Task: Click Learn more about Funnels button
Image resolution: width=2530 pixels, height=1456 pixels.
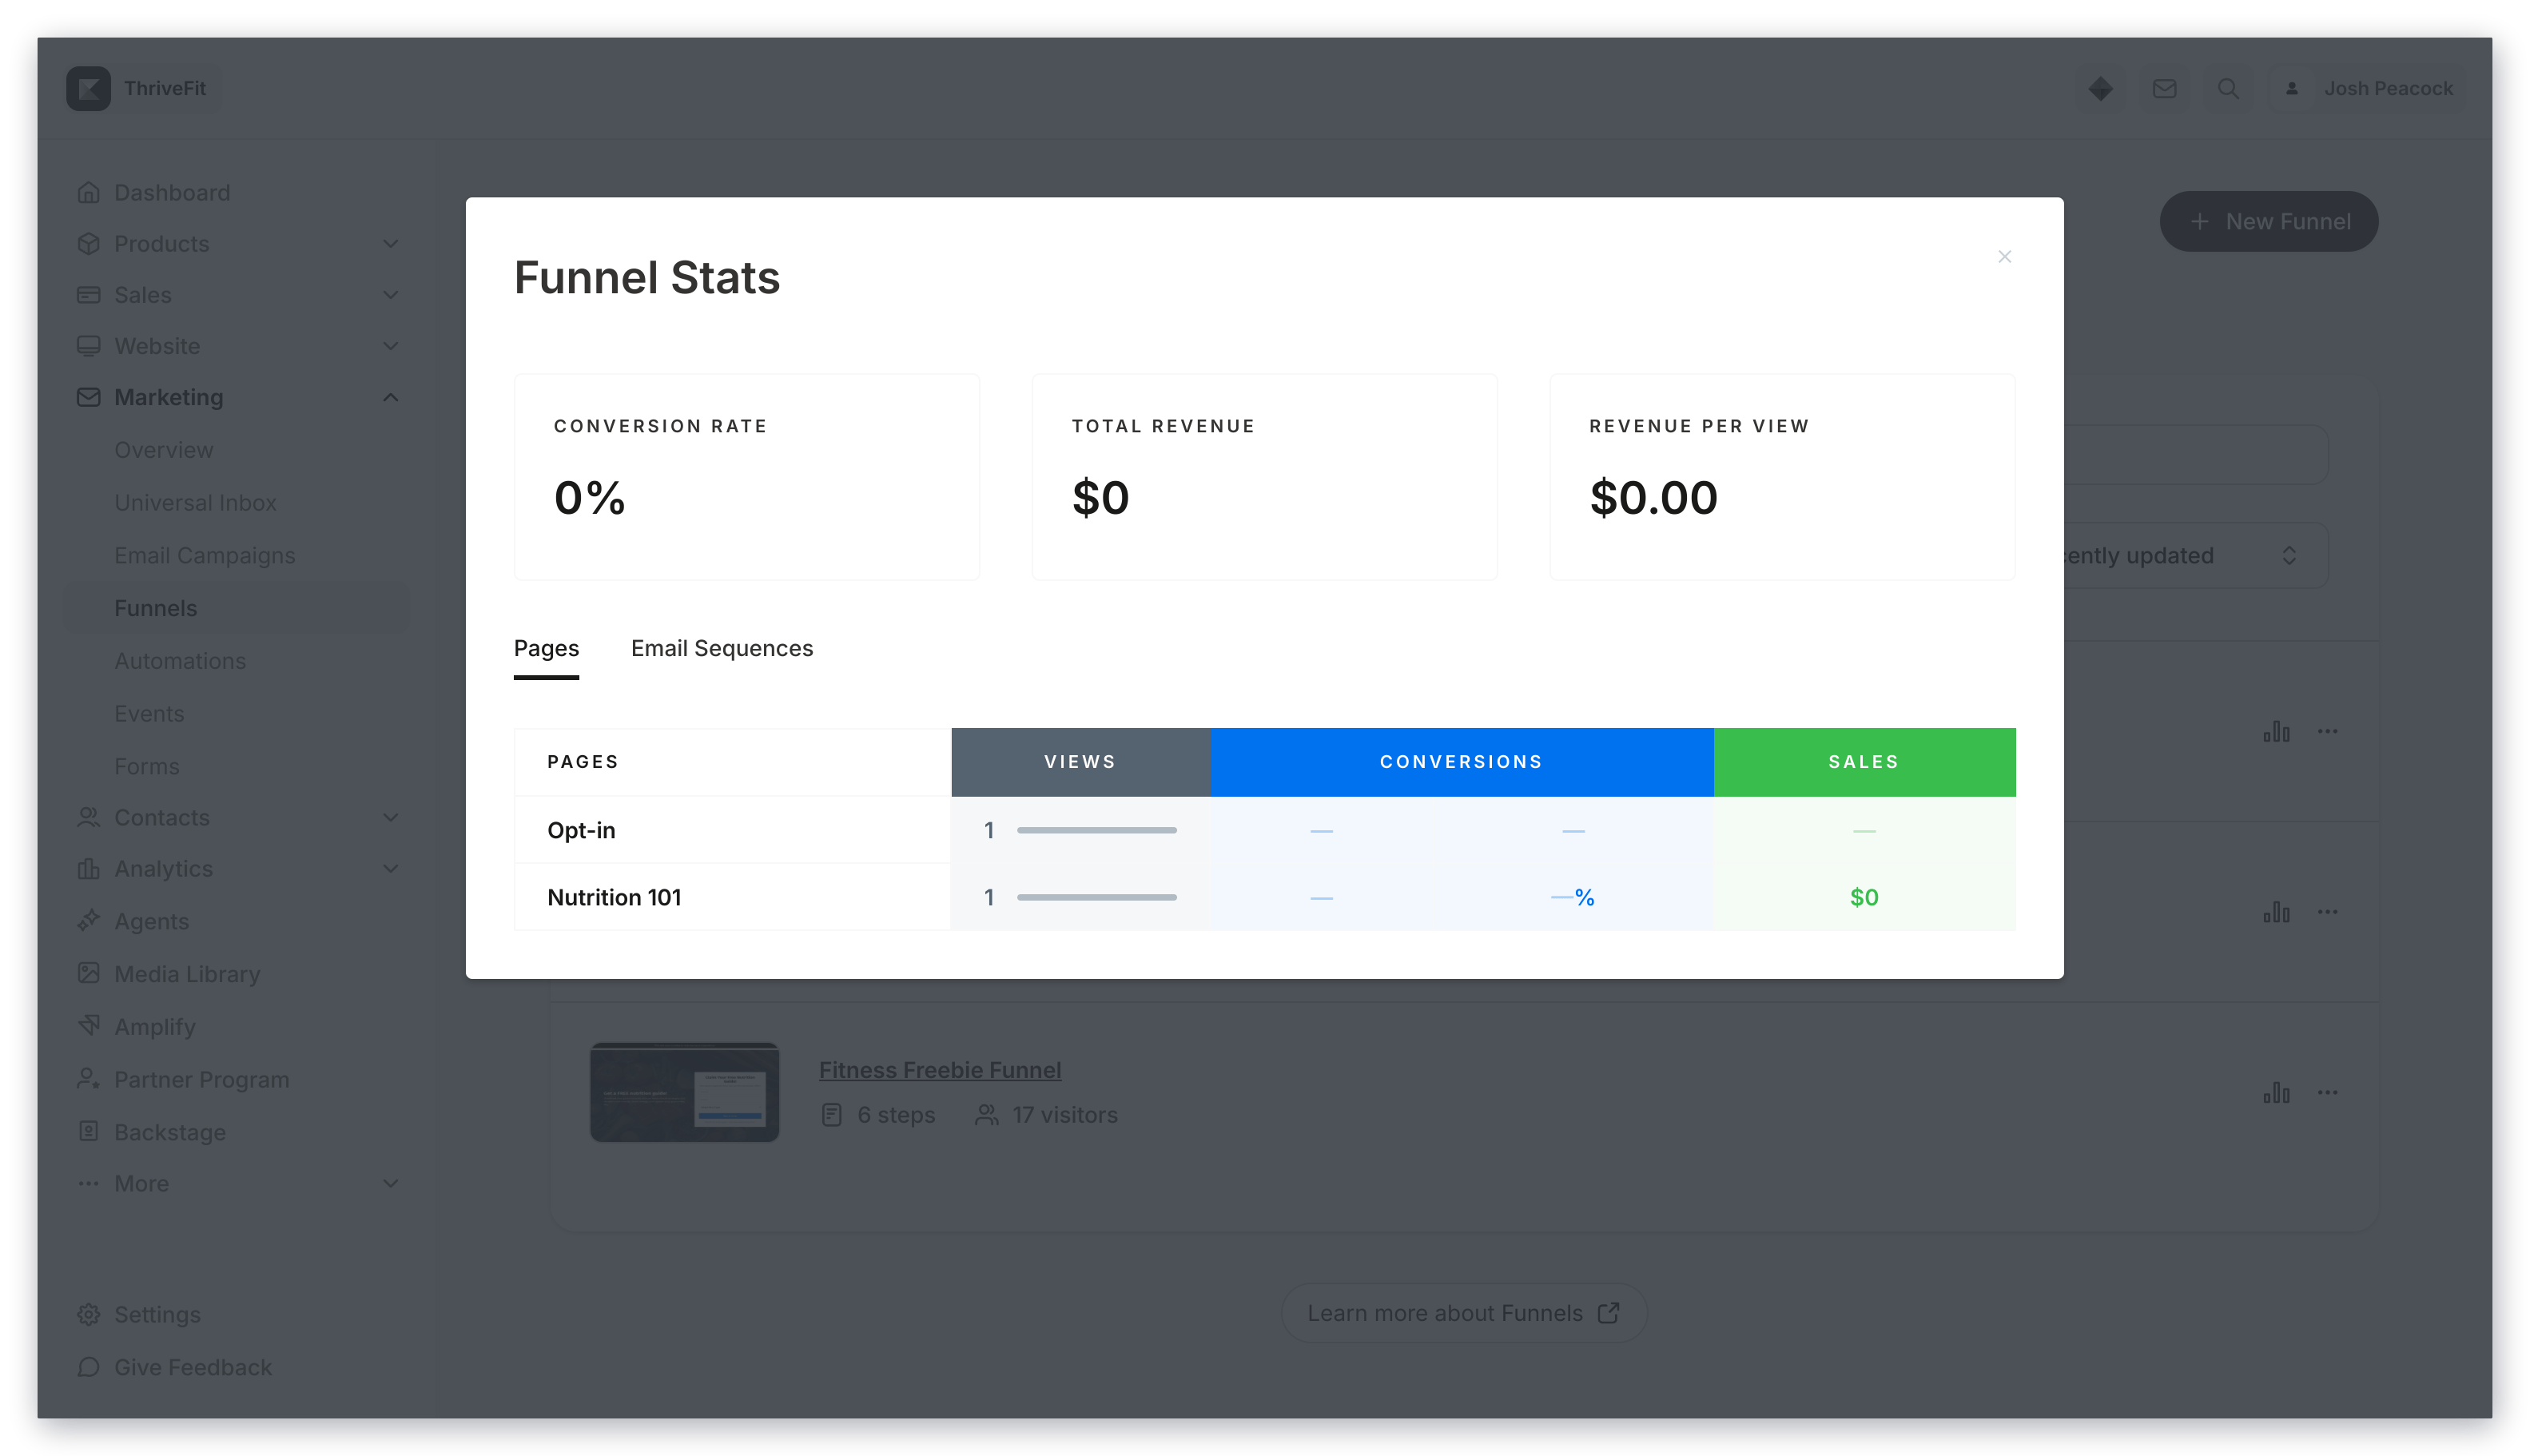Action: coord(1463,1313)
